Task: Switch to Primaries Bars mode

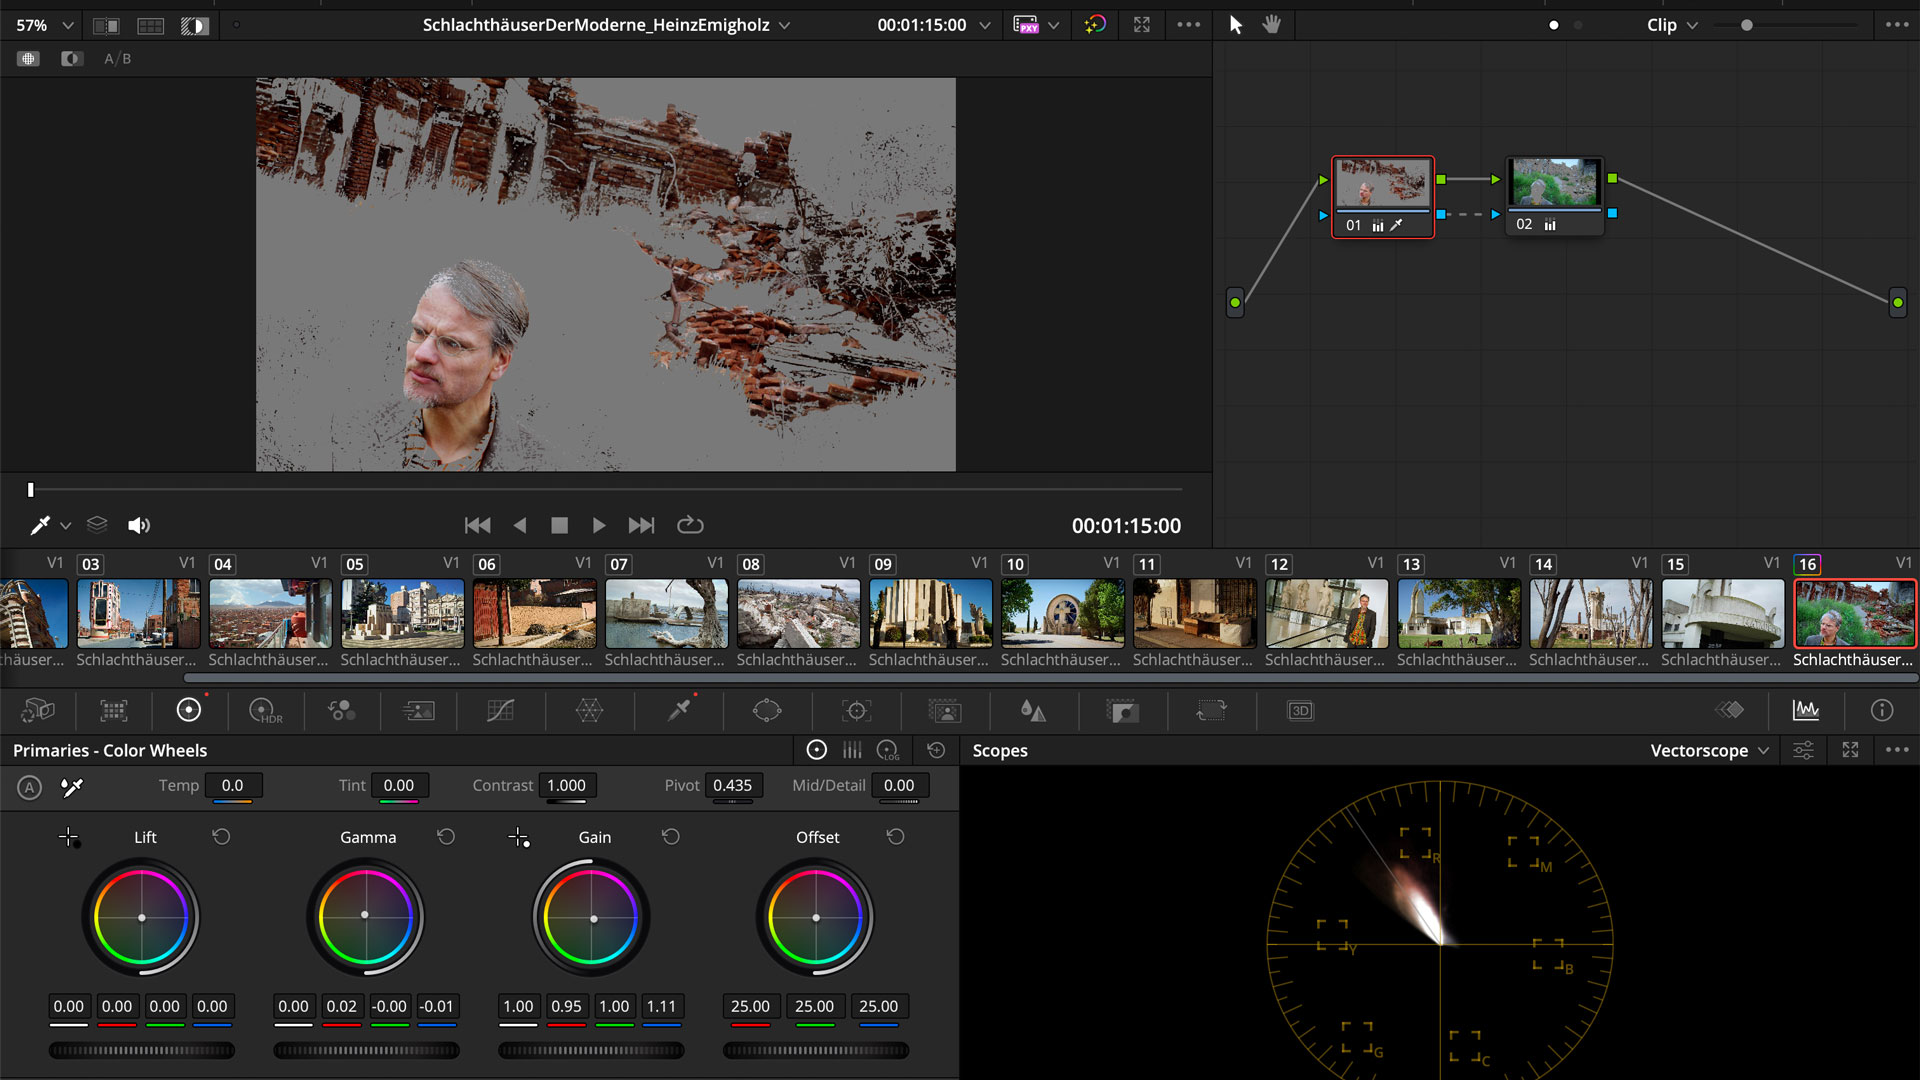Action: (852, 751)
